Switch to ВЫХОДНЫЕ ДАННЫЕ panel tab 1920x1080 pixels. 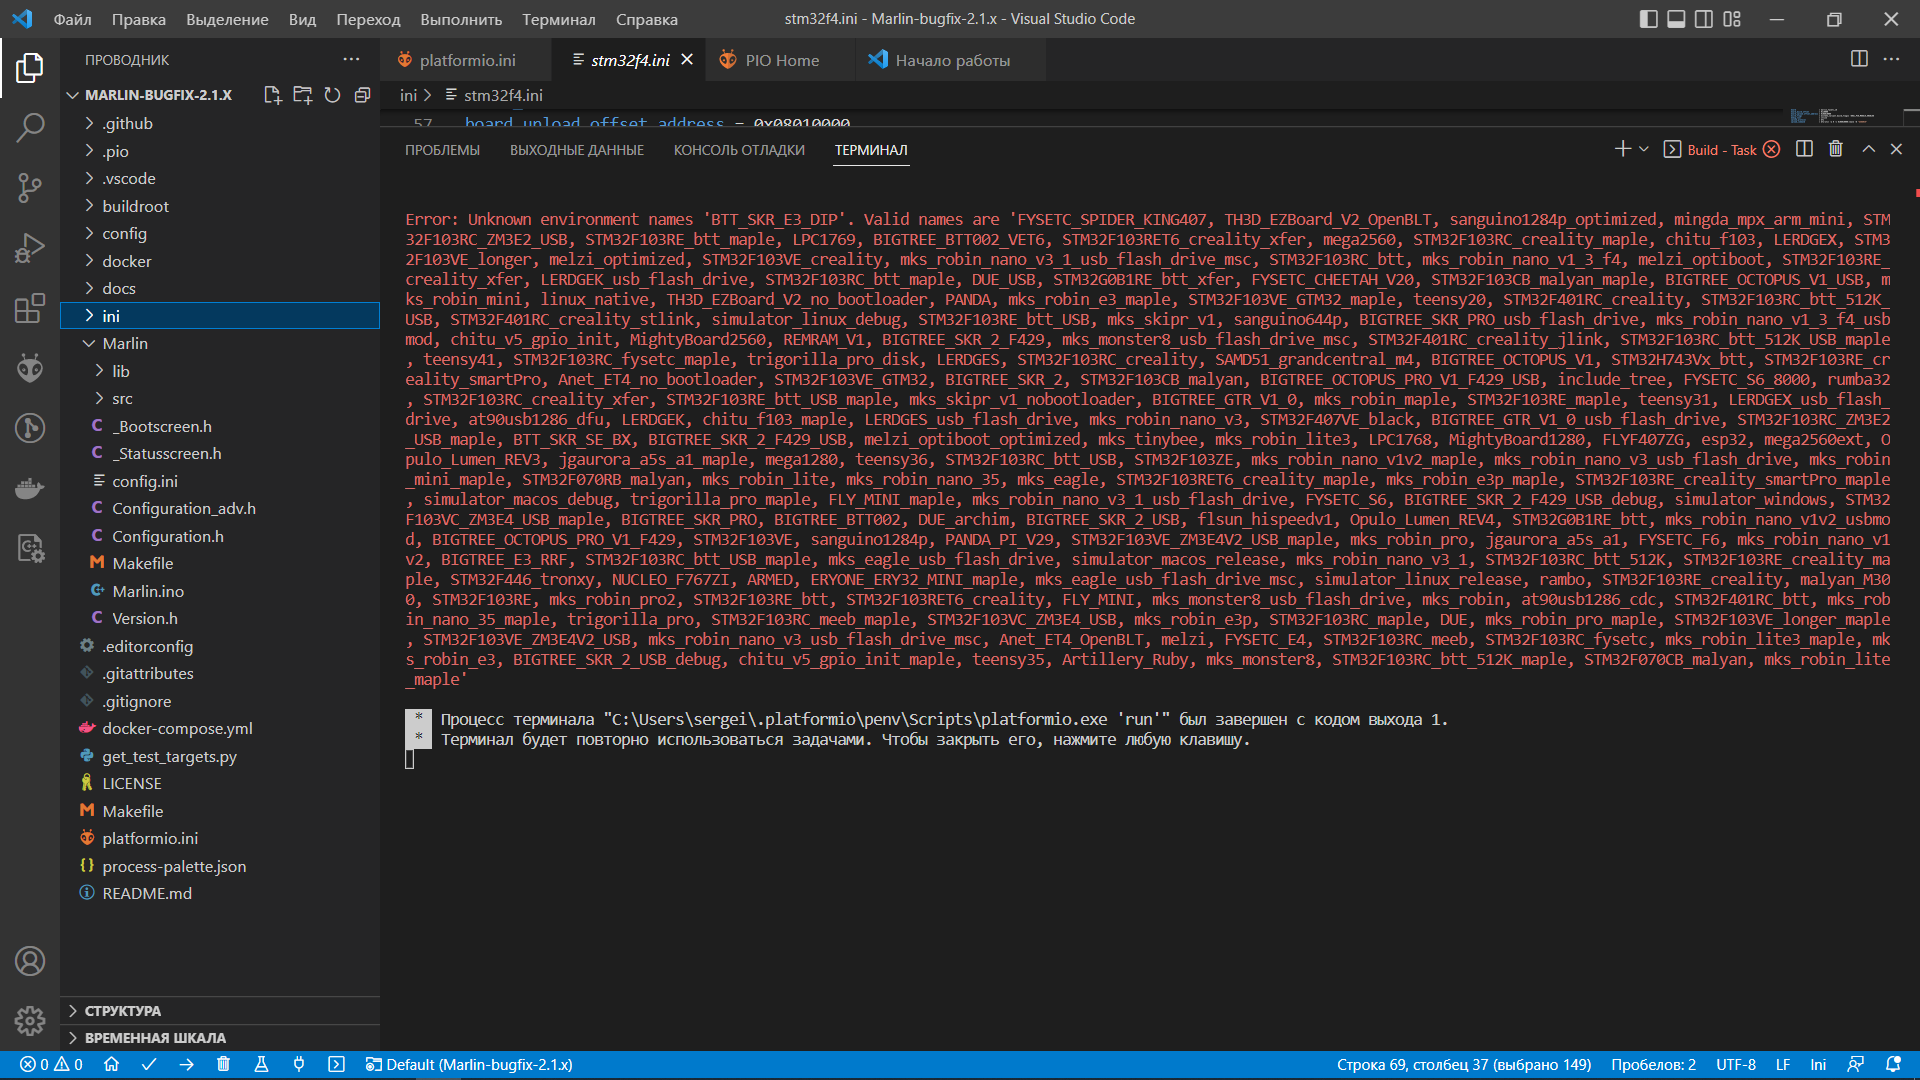[x=576, y=150]
